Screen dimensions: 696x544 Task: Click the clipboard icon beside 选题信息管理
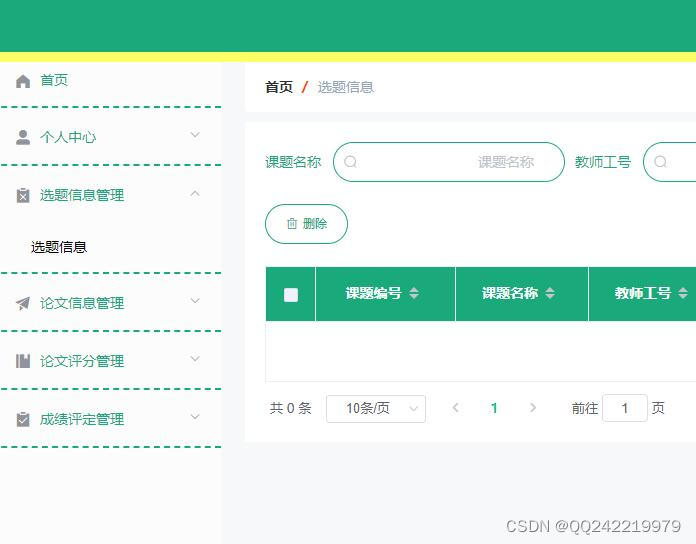click(23, 195)
